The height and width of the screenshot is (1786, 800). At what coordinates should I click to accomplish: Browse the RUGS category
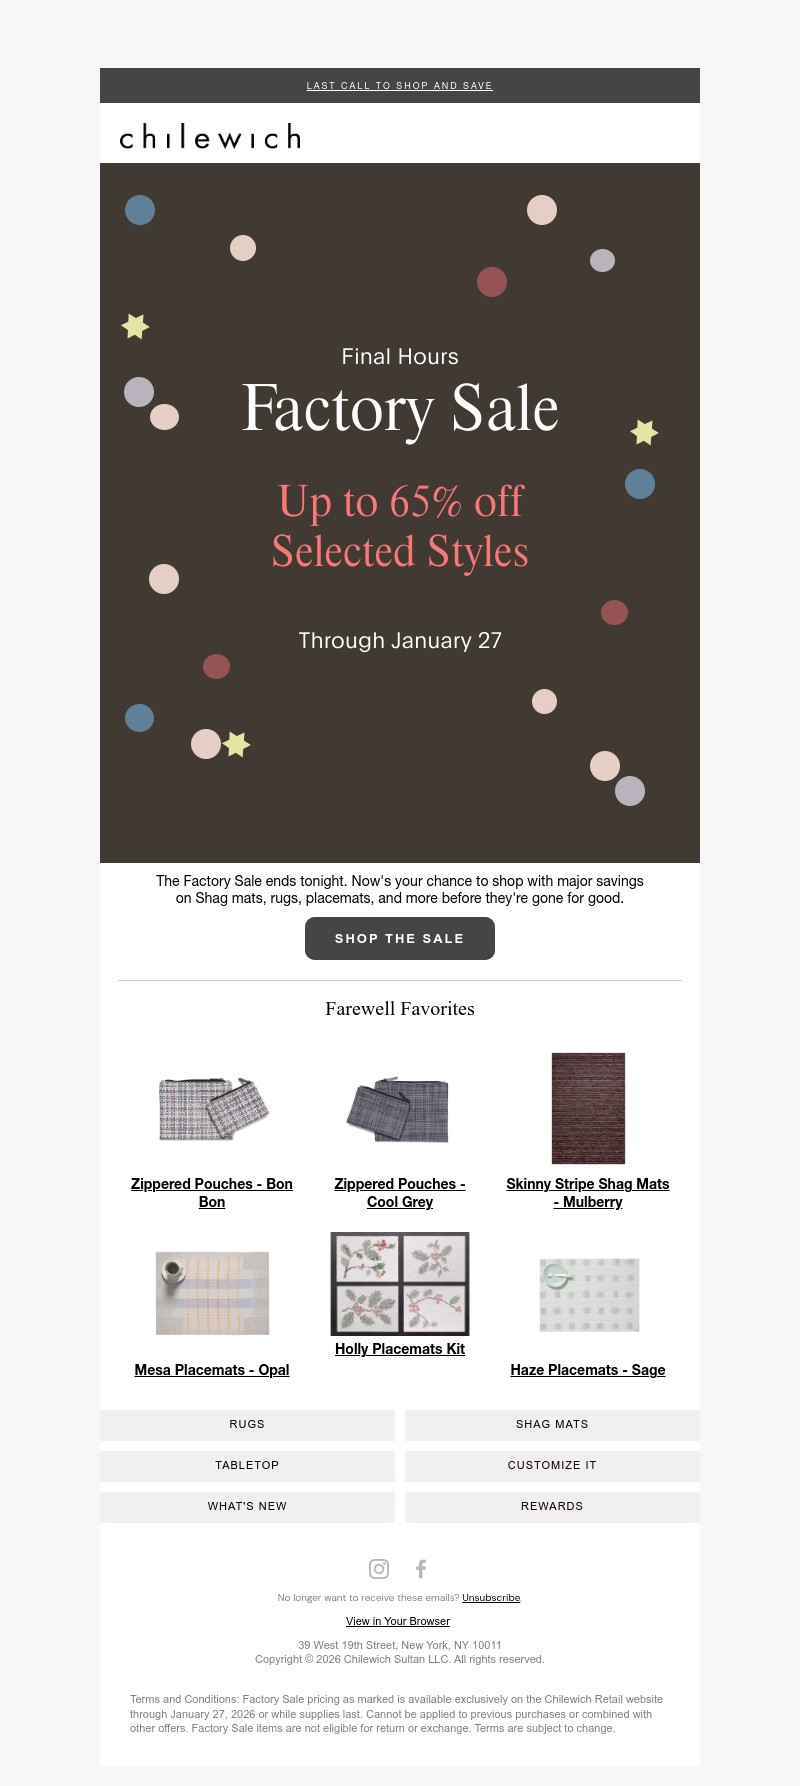pyautogui.click(x=247, y=1424)
